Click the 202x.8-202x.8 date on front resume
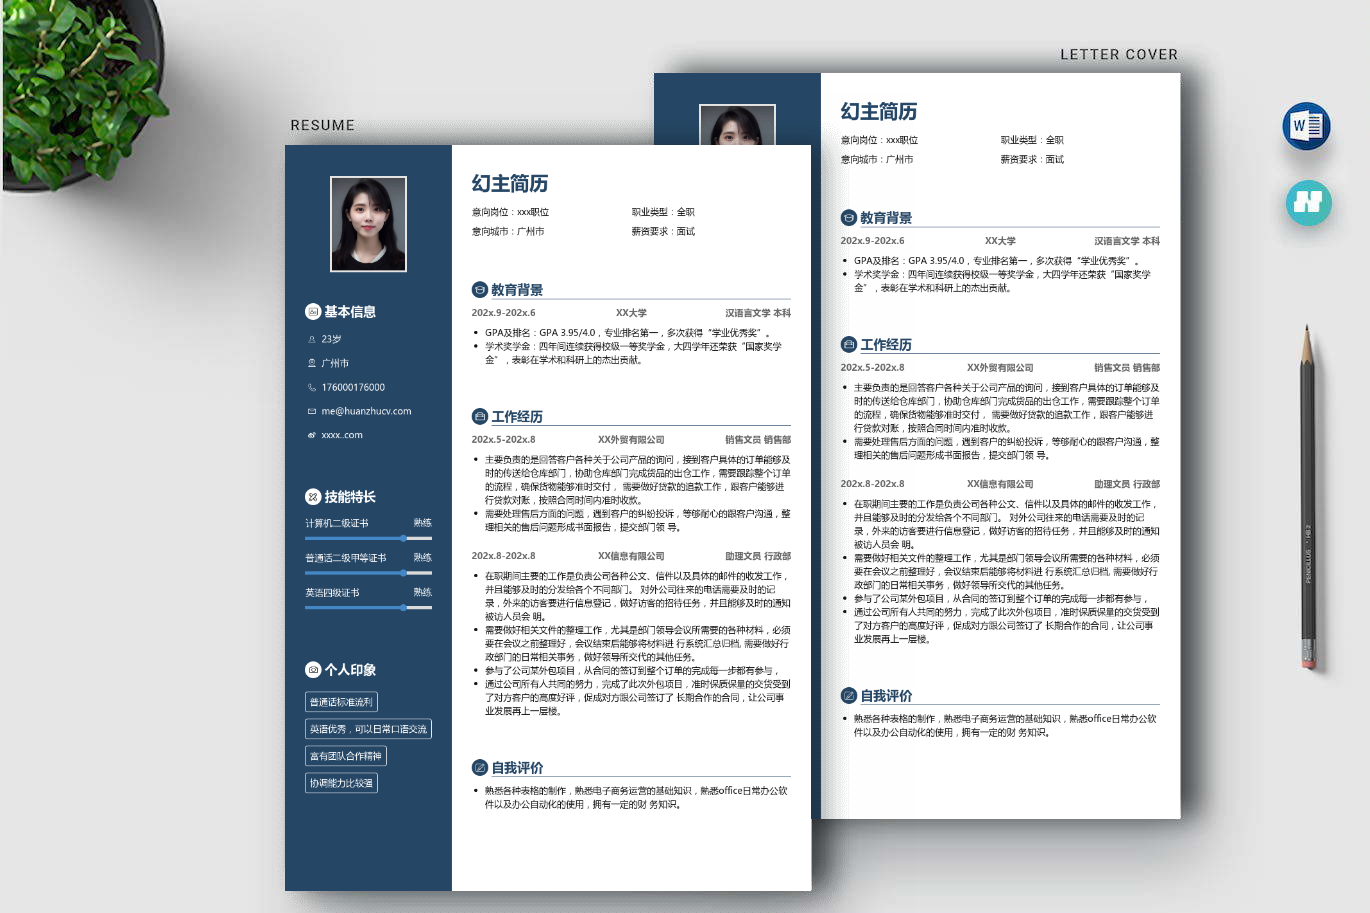 point(504,556)
